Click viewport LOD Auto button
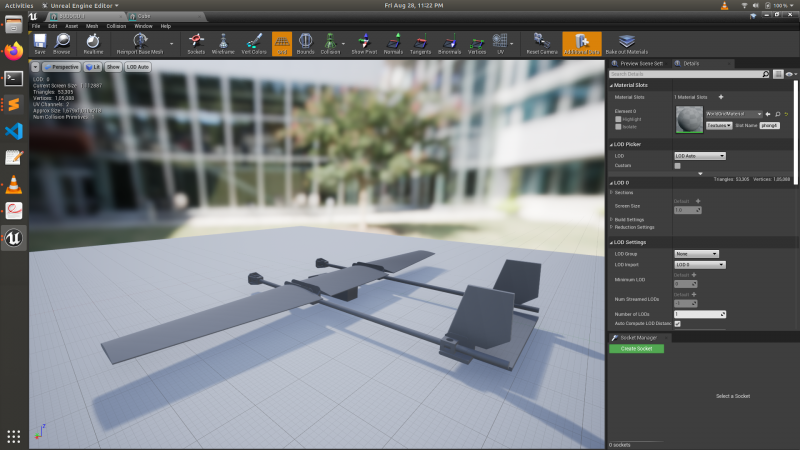Viewport: 800px width, 450px height. coord(138,67)
